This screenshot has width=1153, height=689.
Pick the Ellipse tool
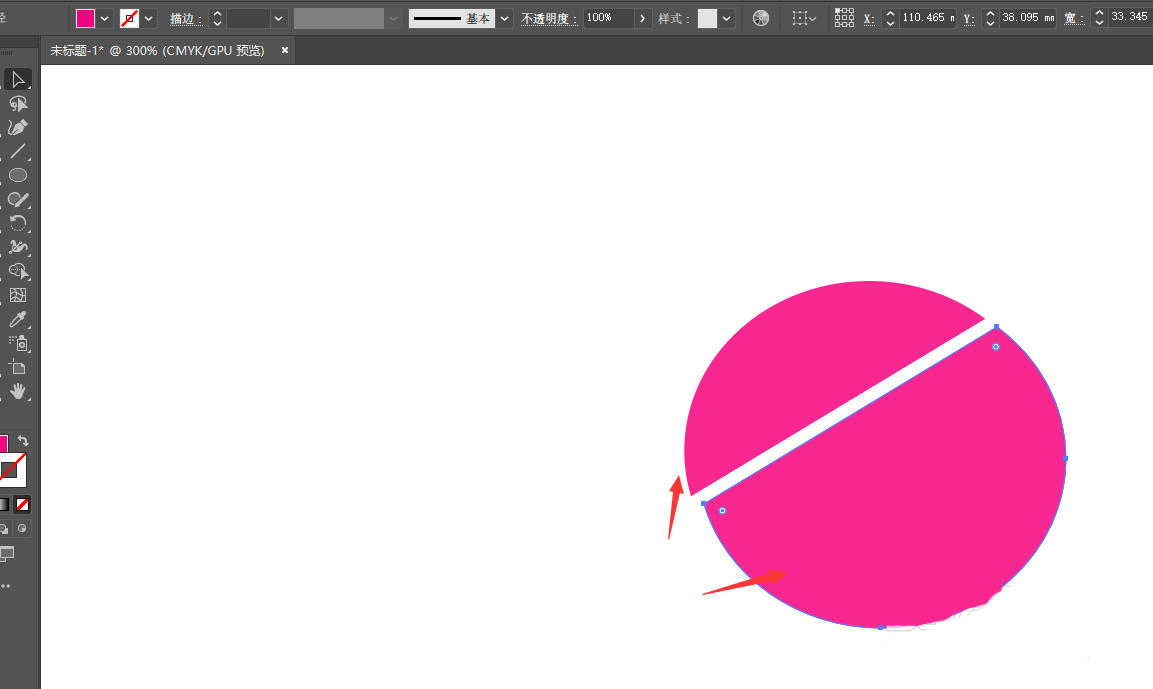click(x=18, y=175)
